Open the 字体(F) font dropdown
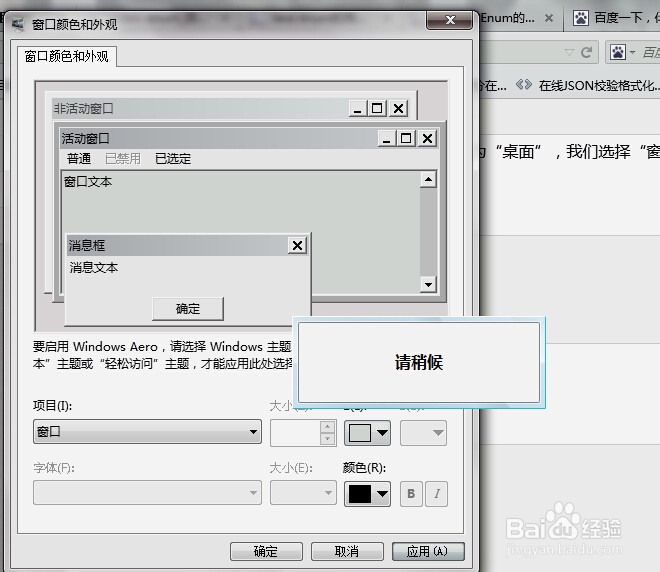 pos(147,492)
